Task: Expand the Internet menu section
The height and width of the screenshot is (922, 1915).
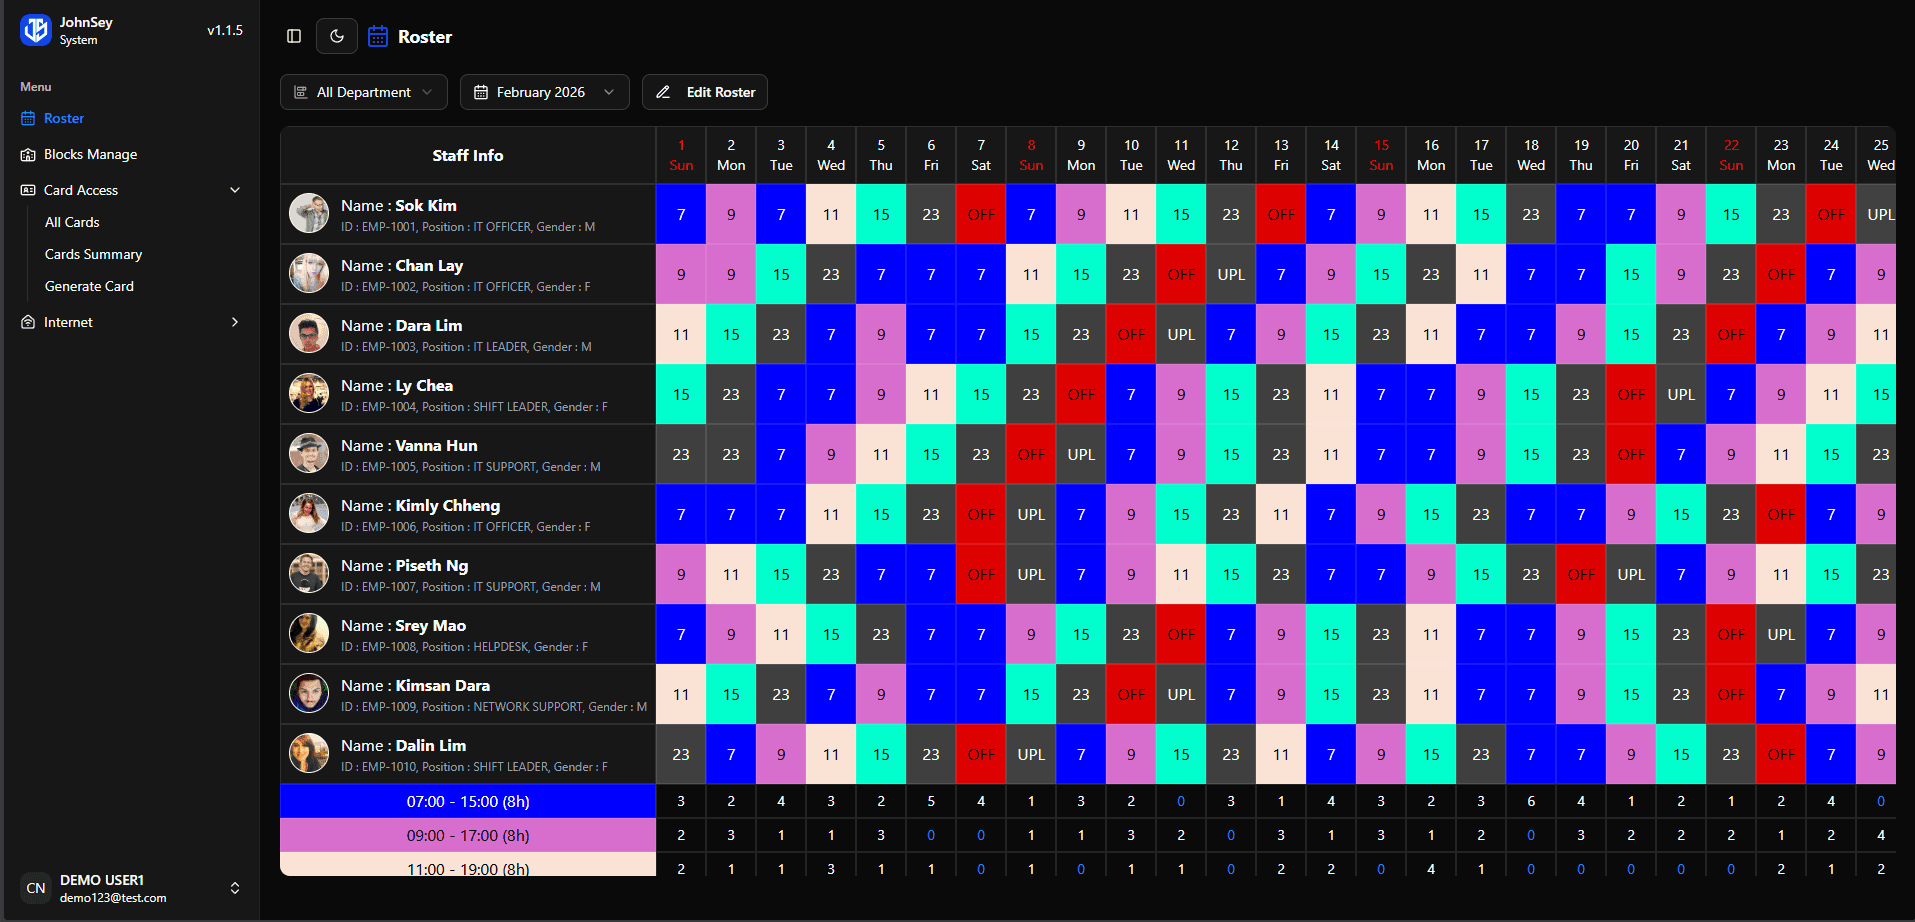Action: pyautogui.click(x=236, y=322)
